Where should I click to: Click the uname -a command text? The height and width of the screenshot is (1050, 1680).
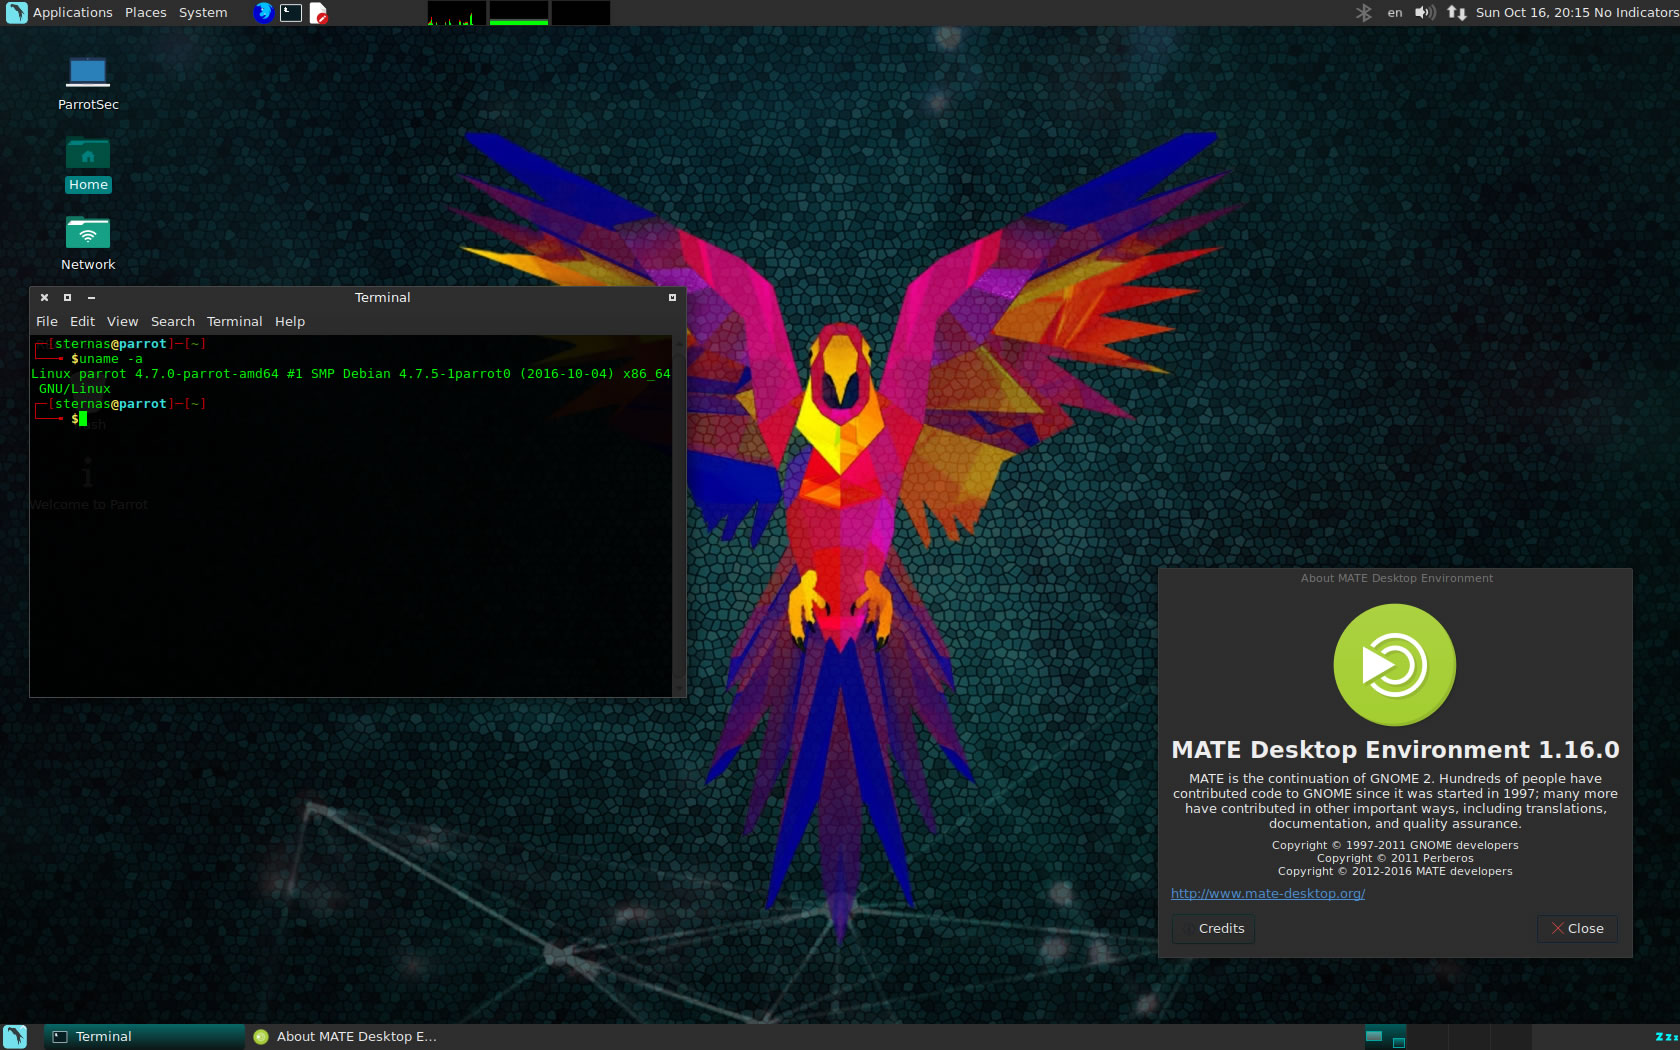coord(111,359)
